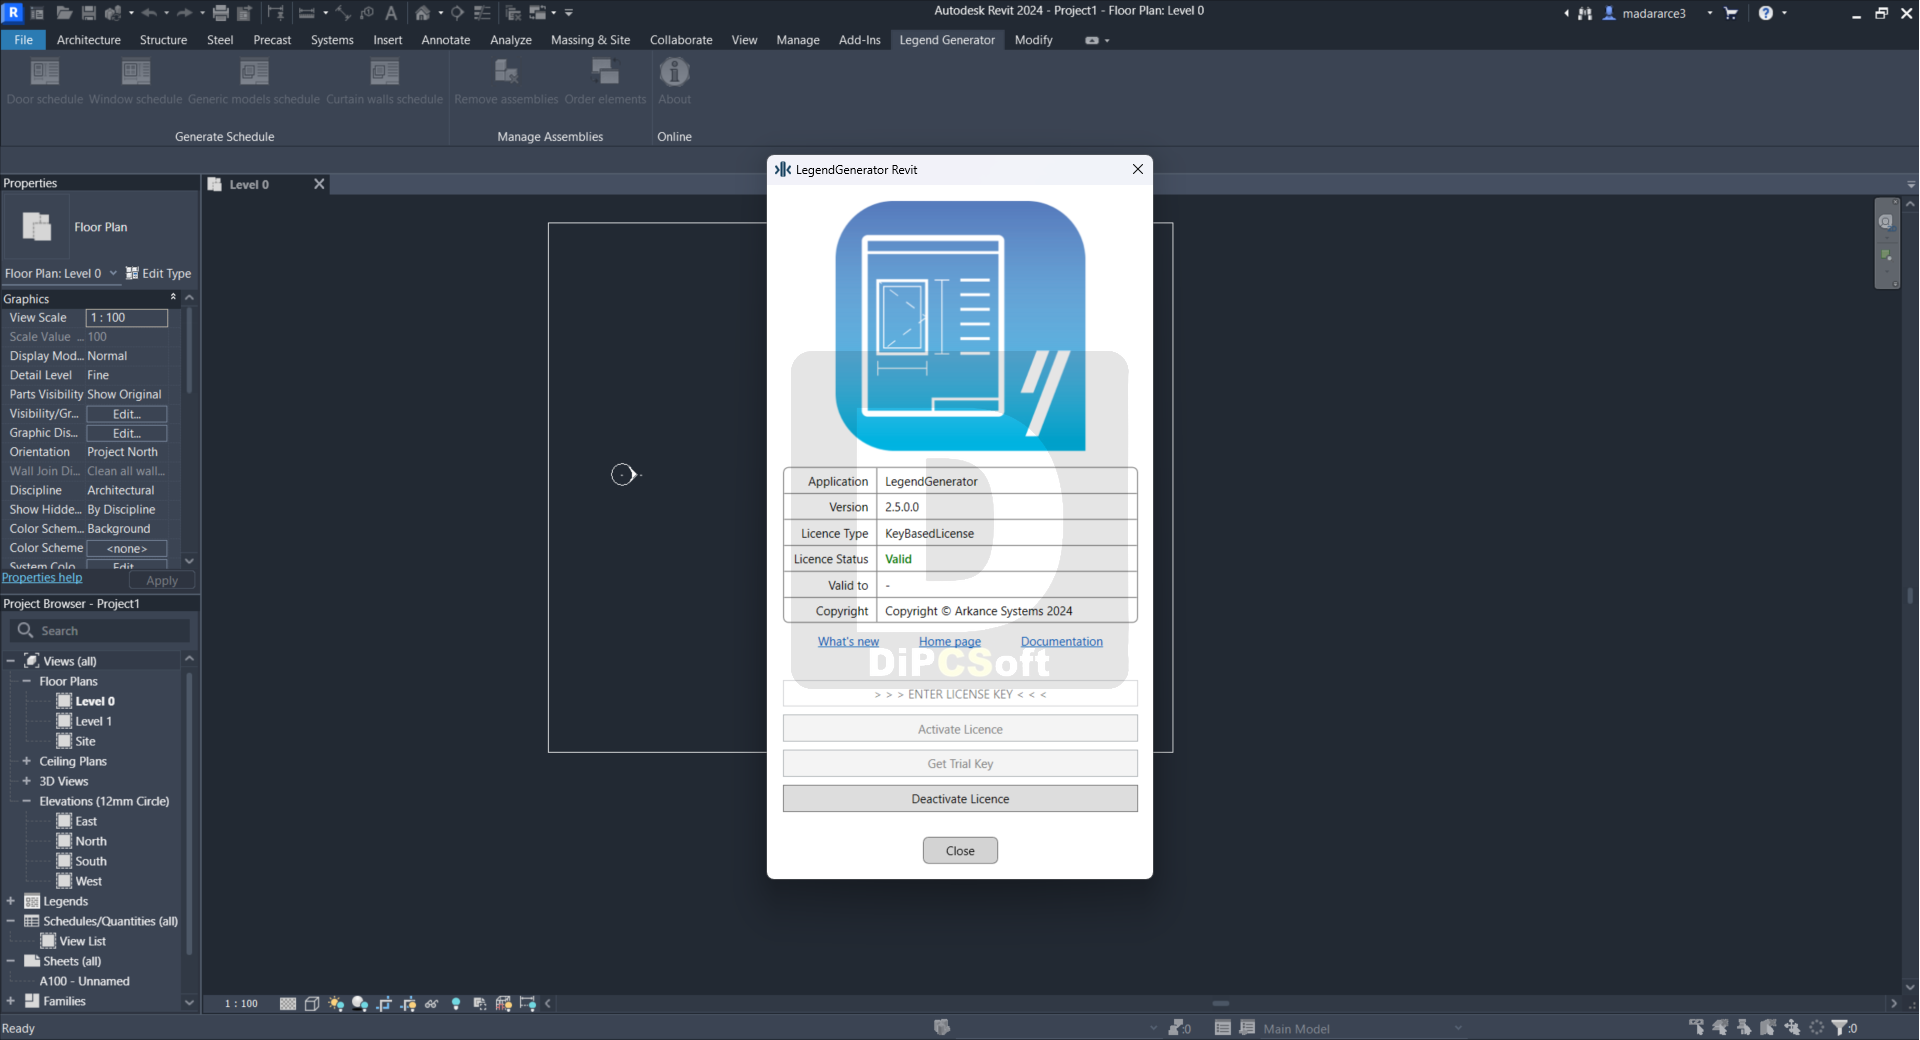This screenshot has width=1920, height=1040.
Task: Select Level 1 in the Project Browser
Action: point(93,721)
